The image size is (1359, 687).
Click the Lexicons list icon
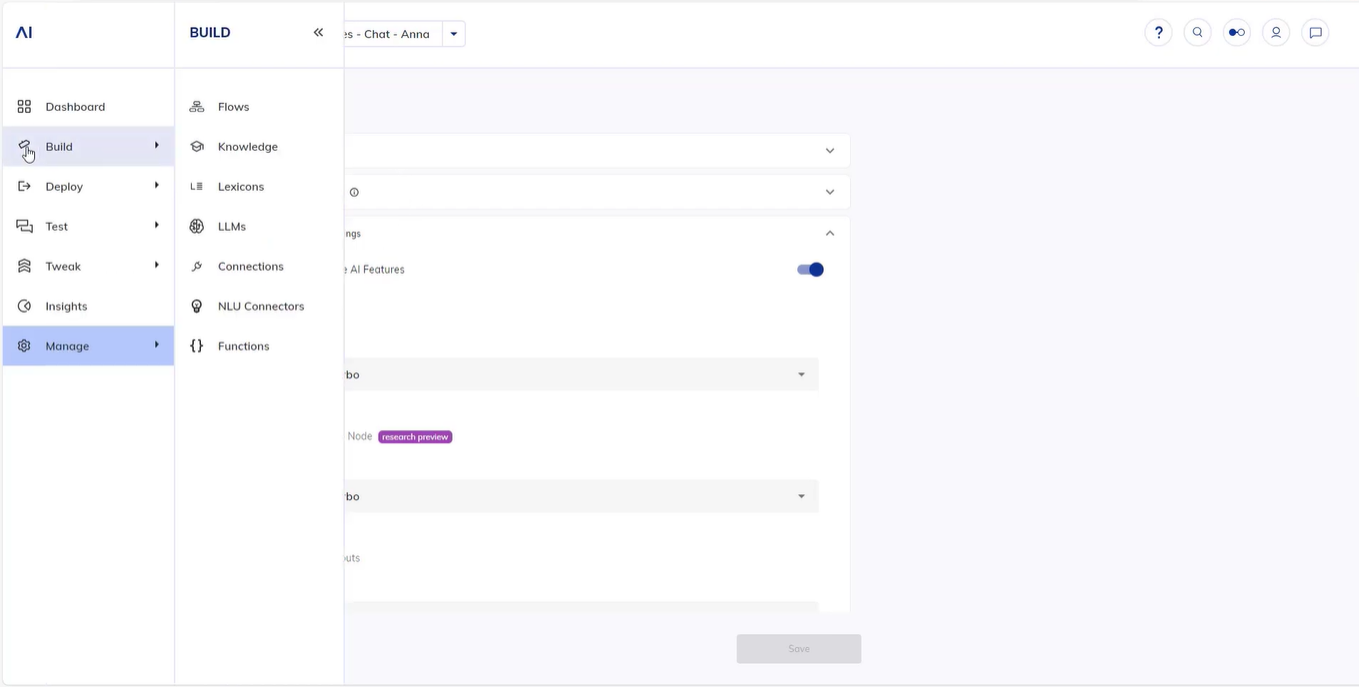[197, 186]
